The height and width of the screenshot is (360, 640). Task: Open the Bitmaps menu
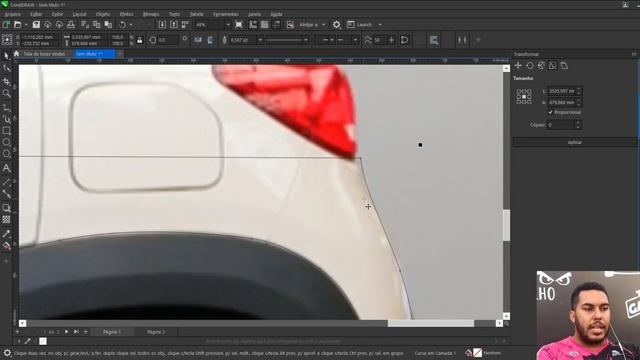coord(151,14)
